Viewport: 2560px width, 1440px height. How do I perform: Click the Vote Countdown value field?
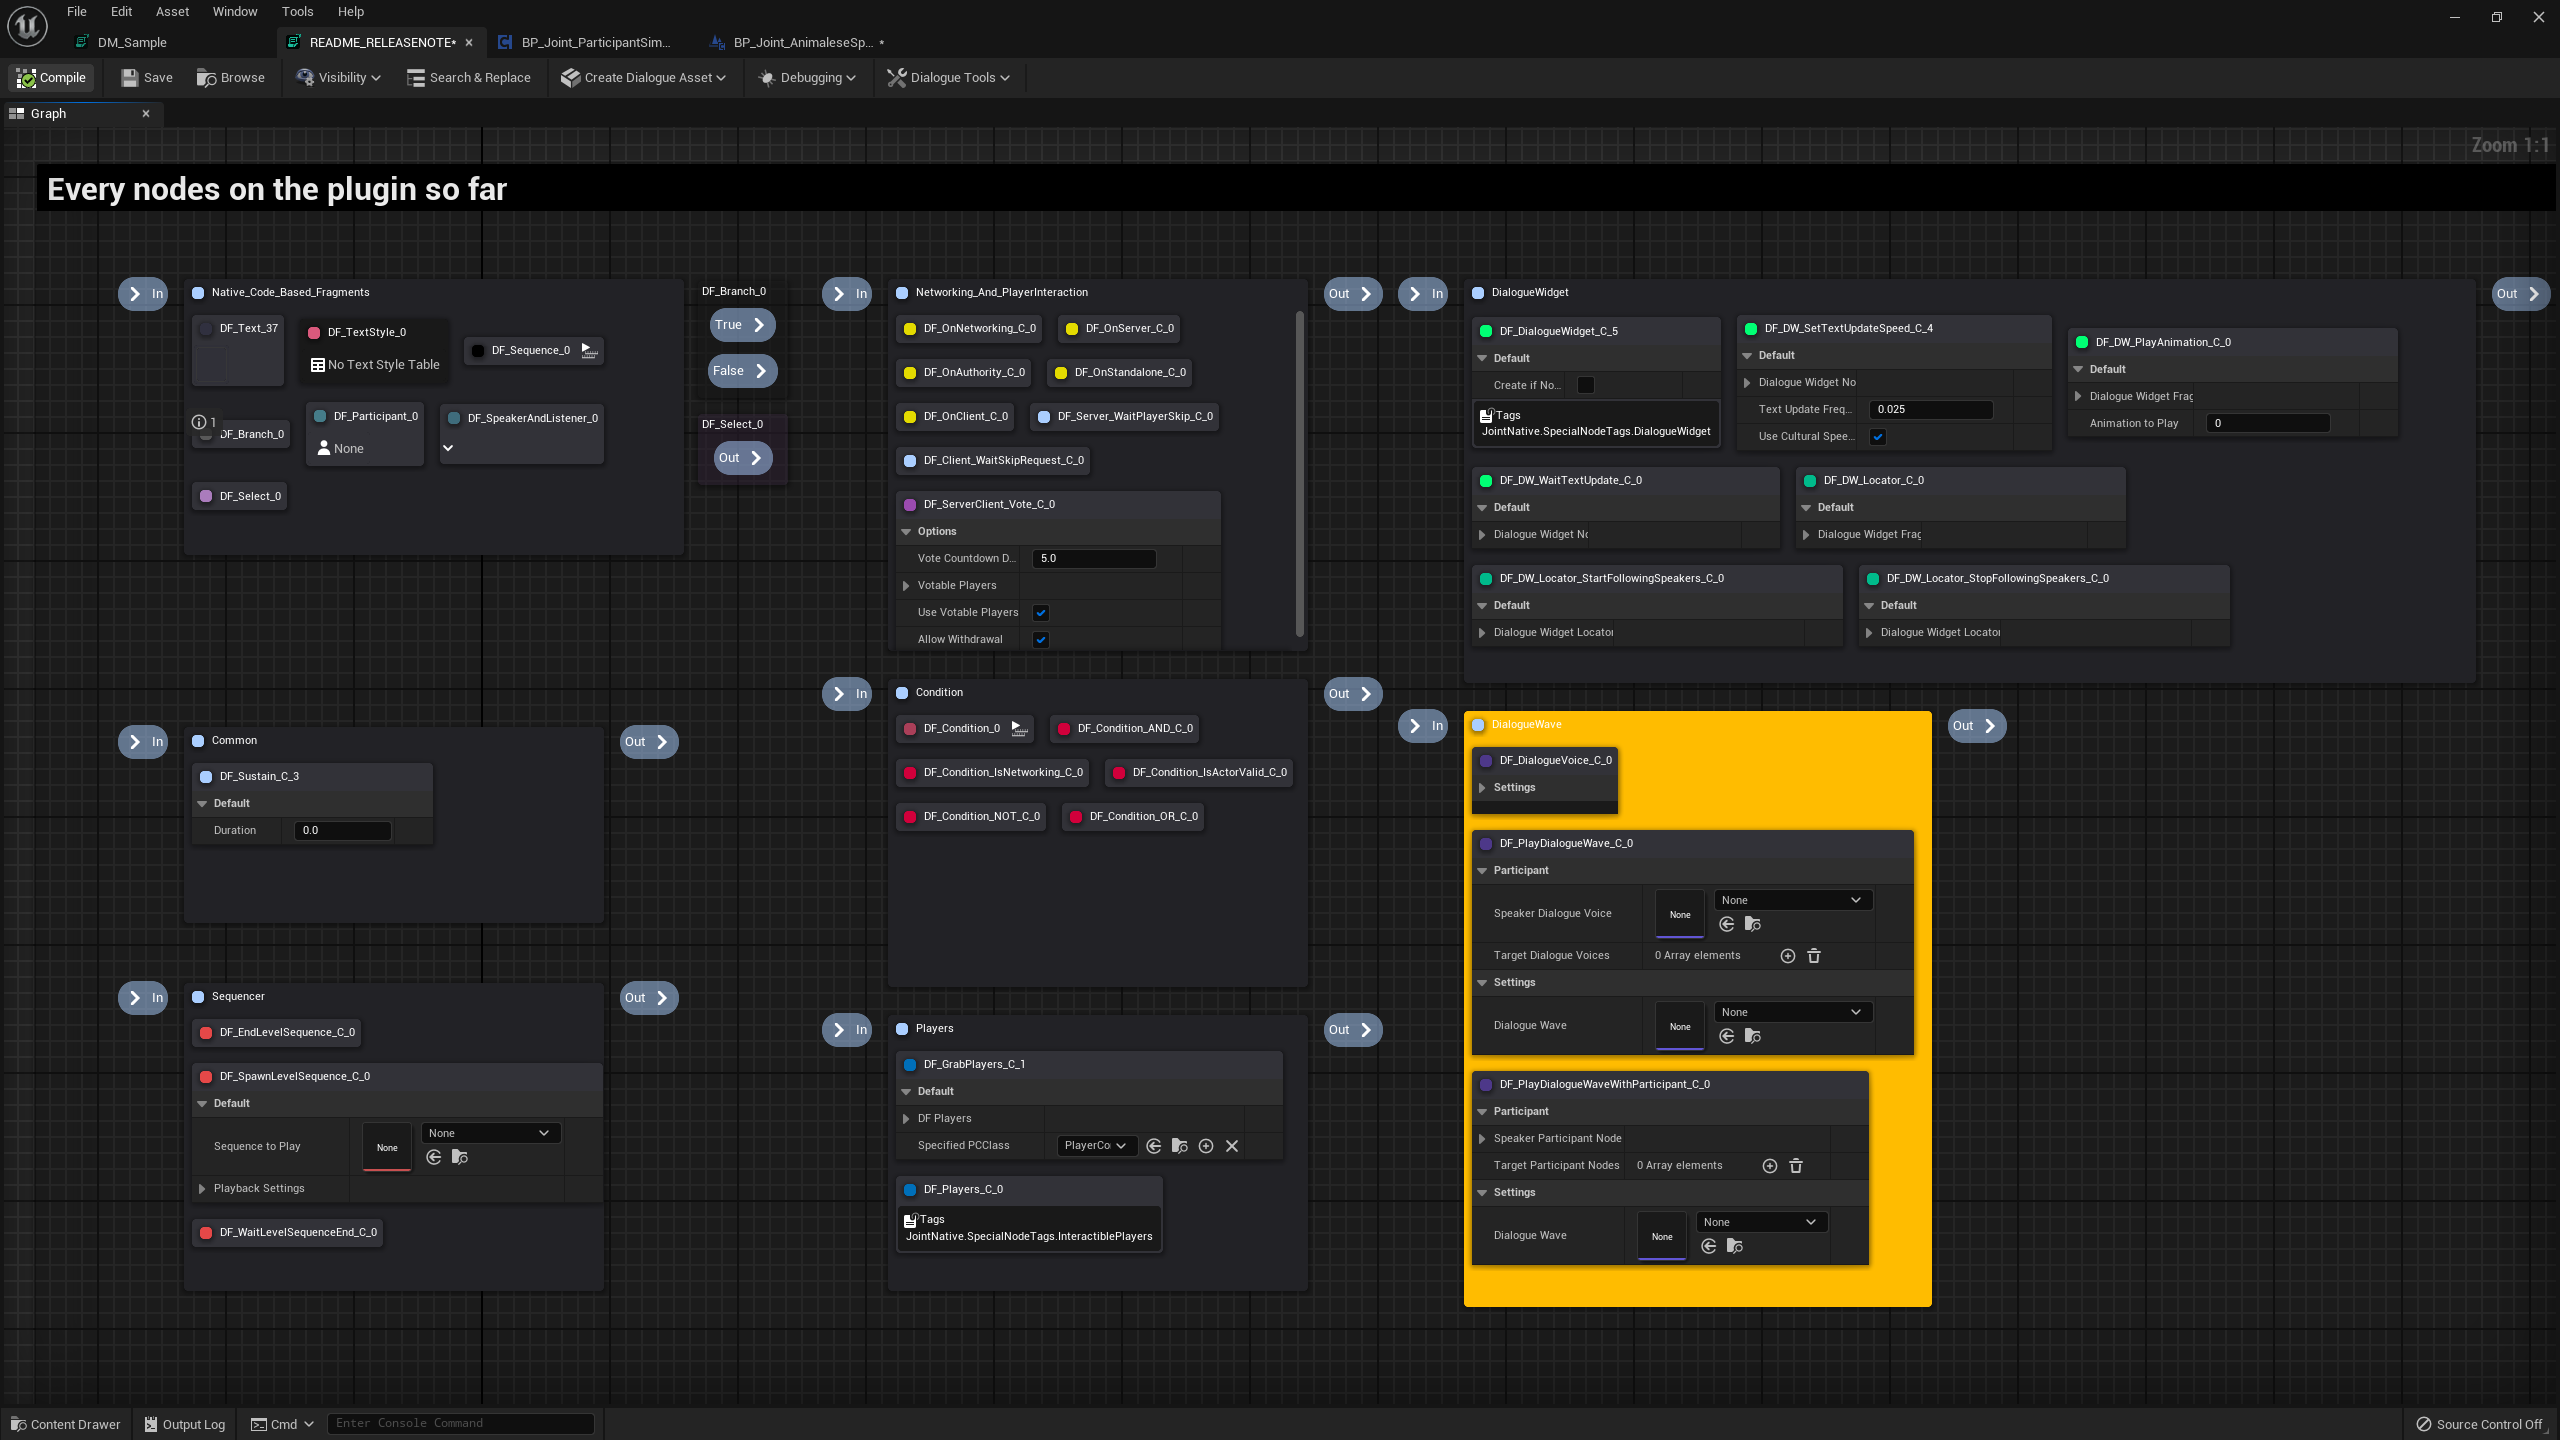pyautogui.click(x=1094, y=559)
